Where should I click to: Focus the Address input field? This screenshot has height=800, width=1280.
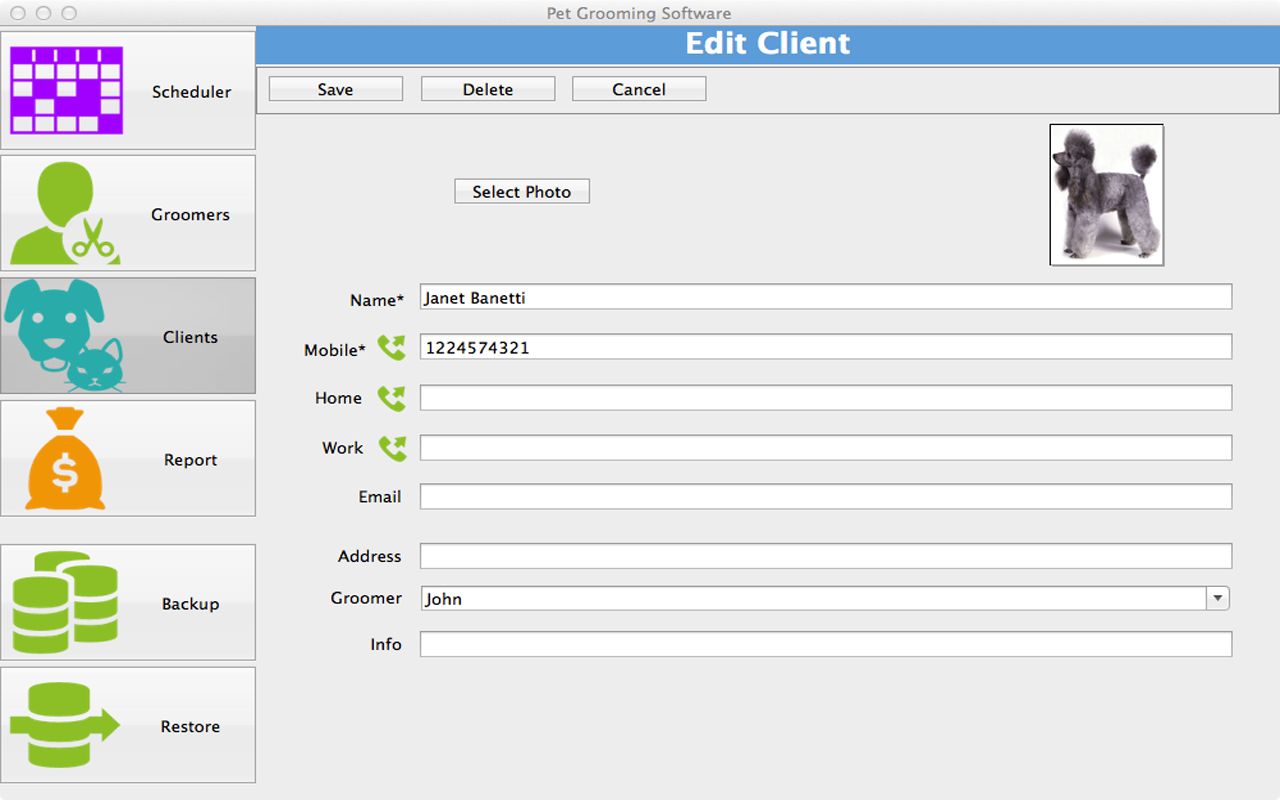[826, 556]
